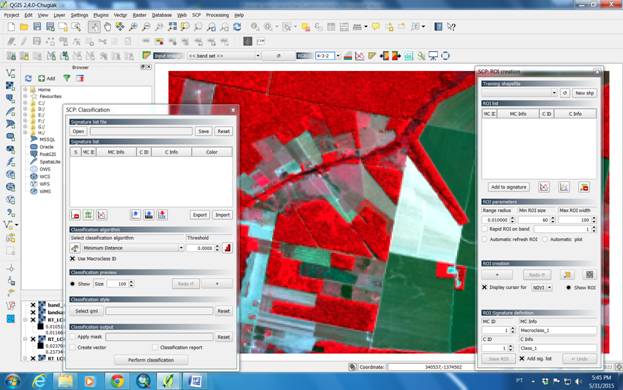The height and width of the screenshot is (390, 623).
Task: Refresh the Browser panel
Action: coord(28,78)
